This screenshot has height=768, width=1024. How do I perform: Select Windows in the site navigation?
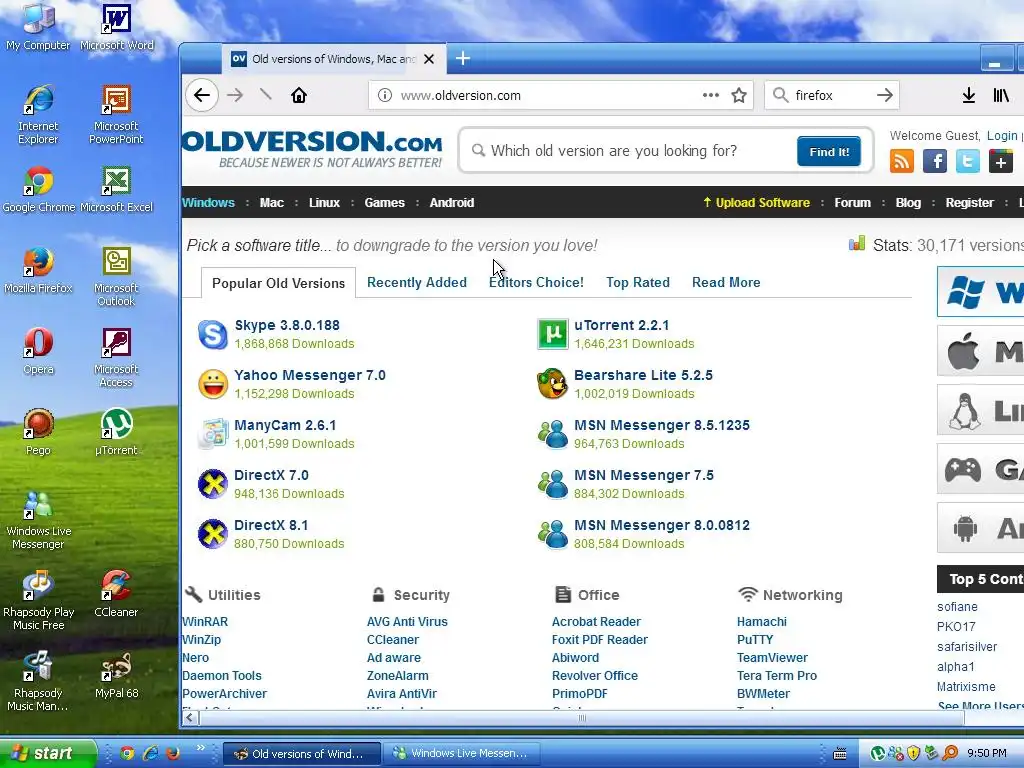click(x=208, y=202)
